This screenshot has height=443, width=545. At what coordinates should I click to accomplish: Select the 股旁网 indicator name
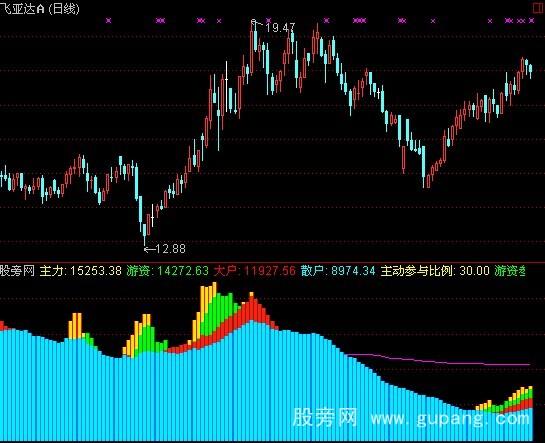click(x=17, y=270)
